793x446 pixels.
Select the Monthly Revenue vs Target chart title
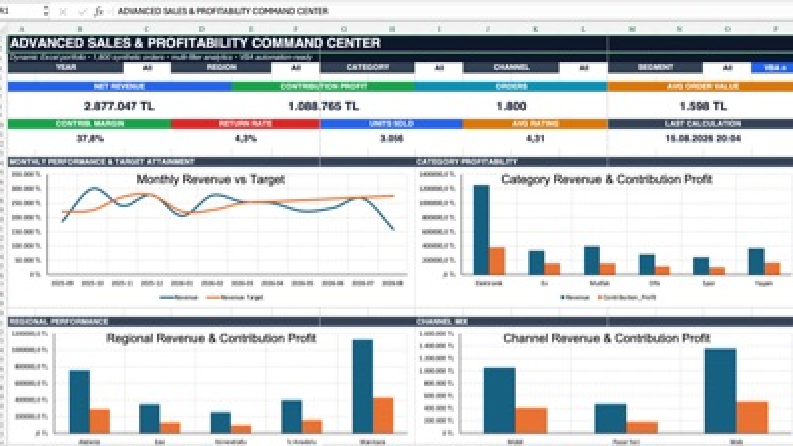coord(210,180)
